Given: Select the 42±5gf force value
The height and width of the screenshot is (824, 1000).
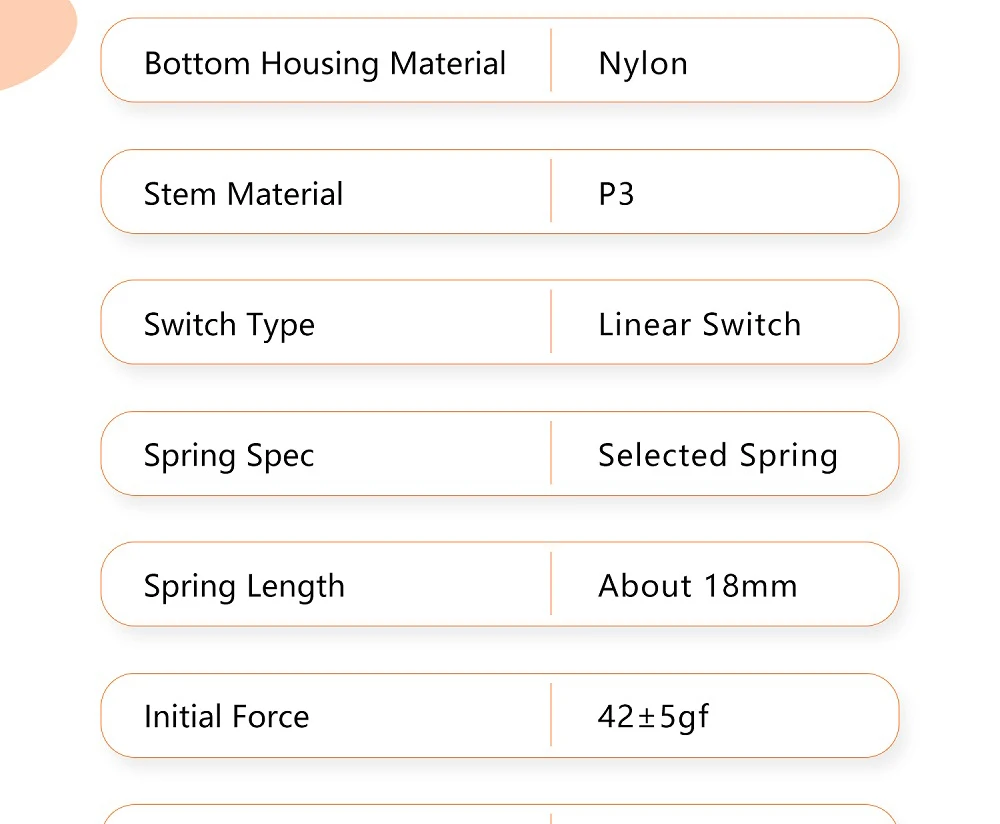Looking at the screenshot, I should point(653,717).
